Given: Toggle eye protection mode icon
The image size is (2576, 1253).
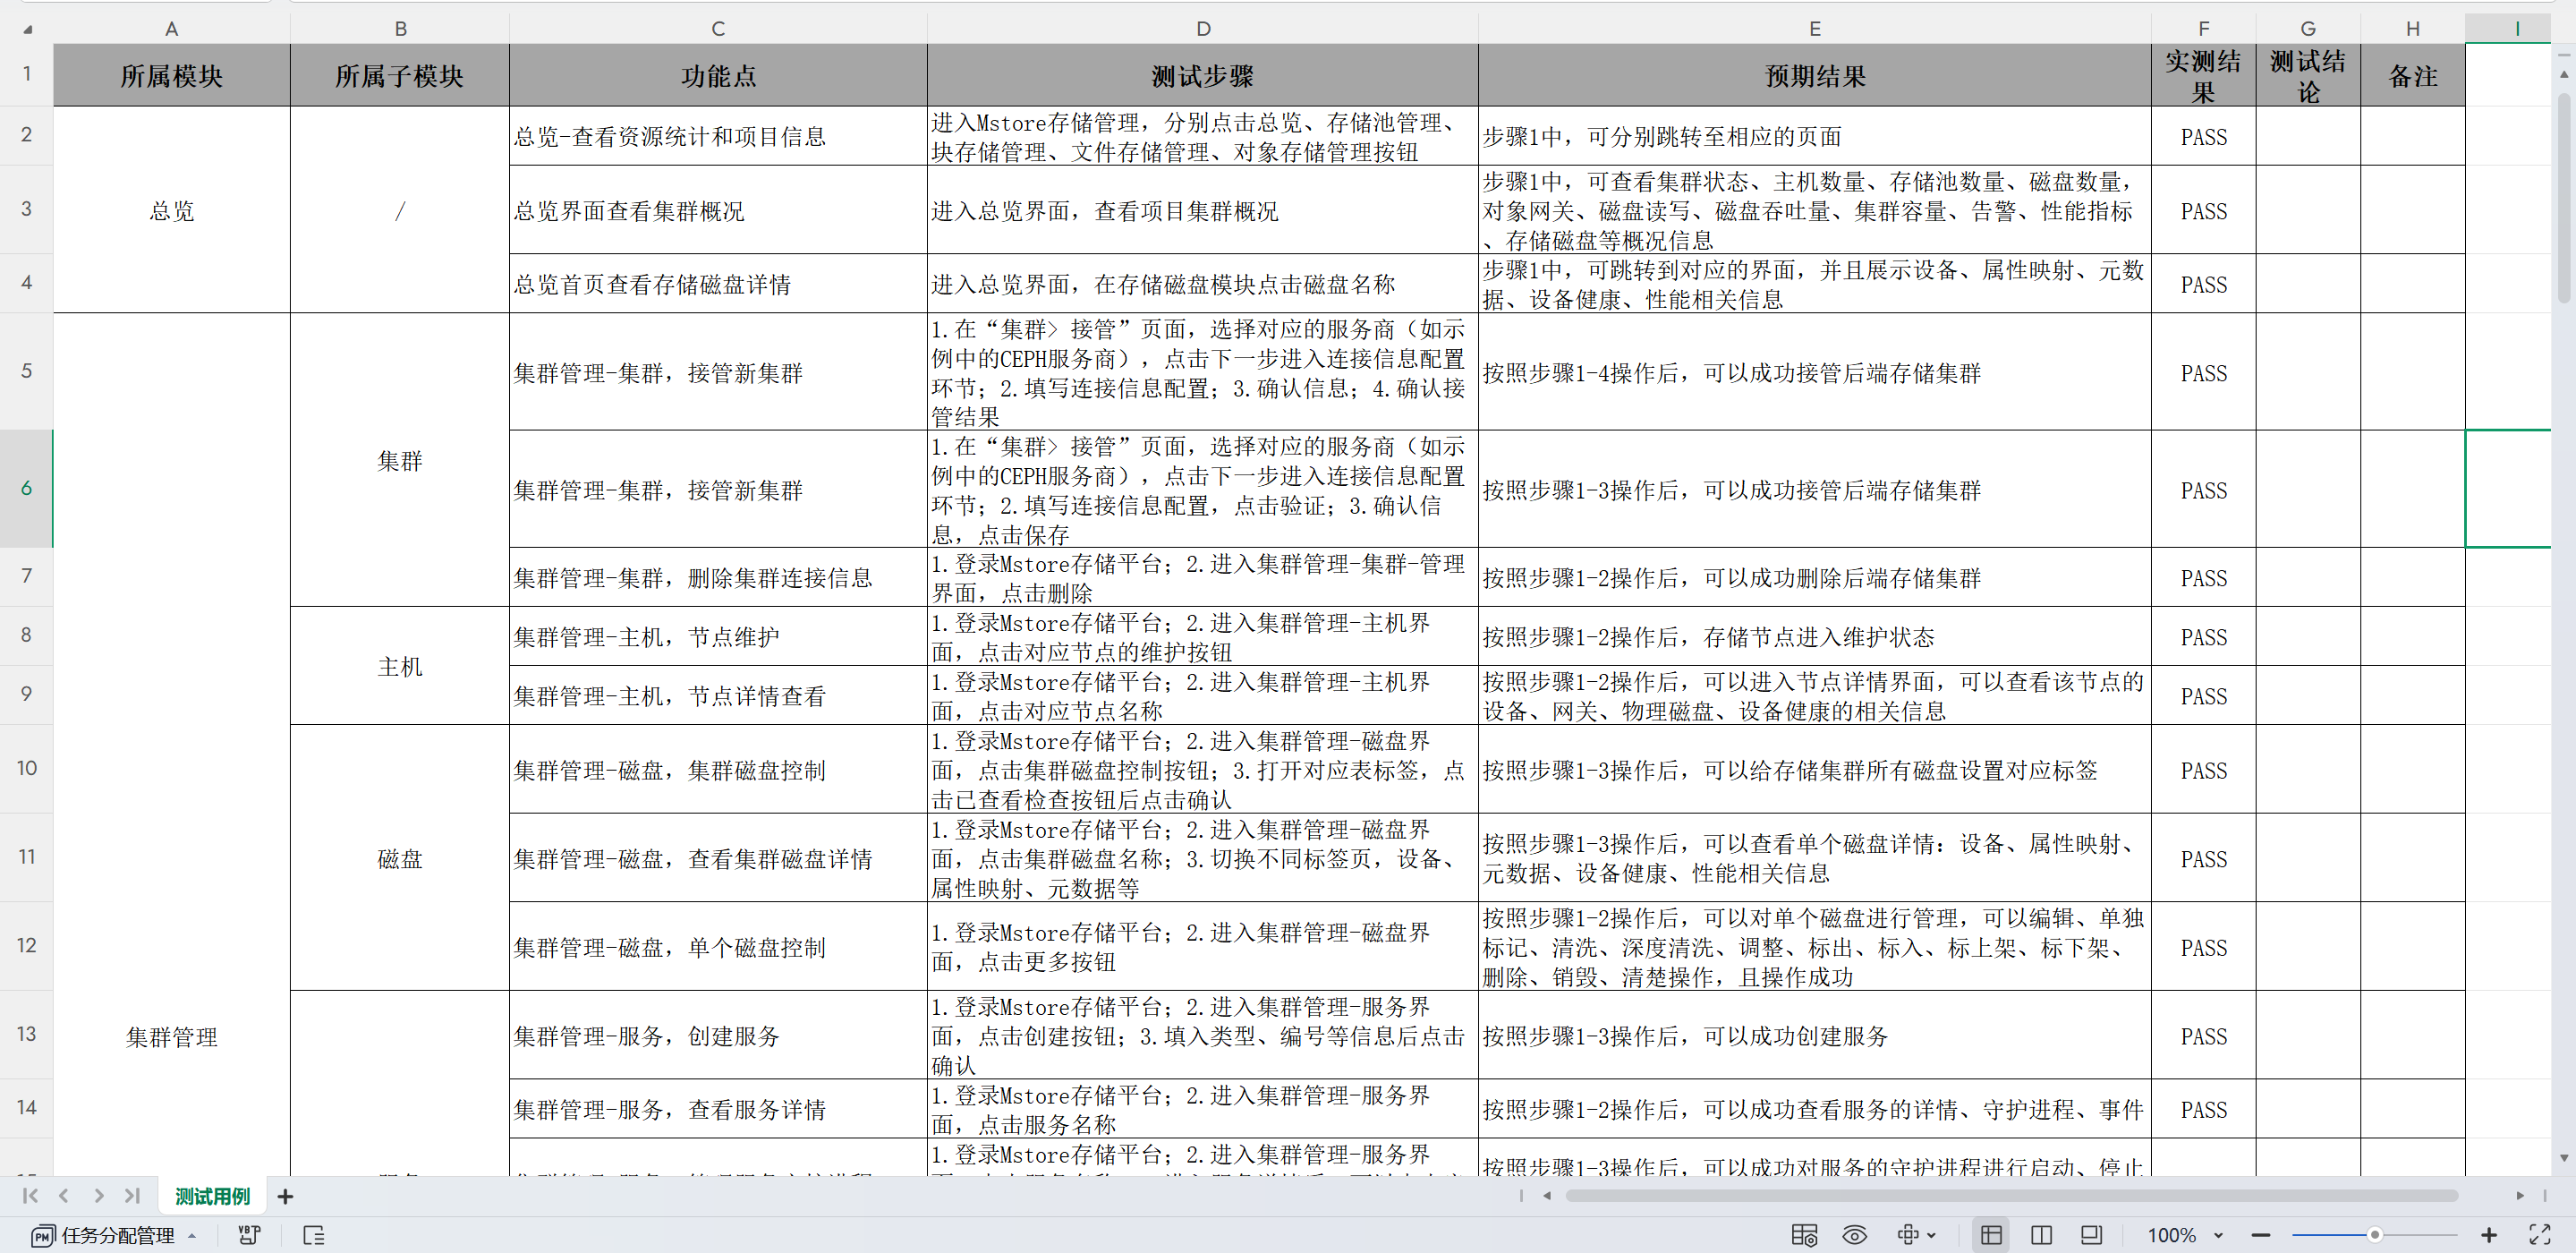Looking at the screenshot, I should 1854,1235.
